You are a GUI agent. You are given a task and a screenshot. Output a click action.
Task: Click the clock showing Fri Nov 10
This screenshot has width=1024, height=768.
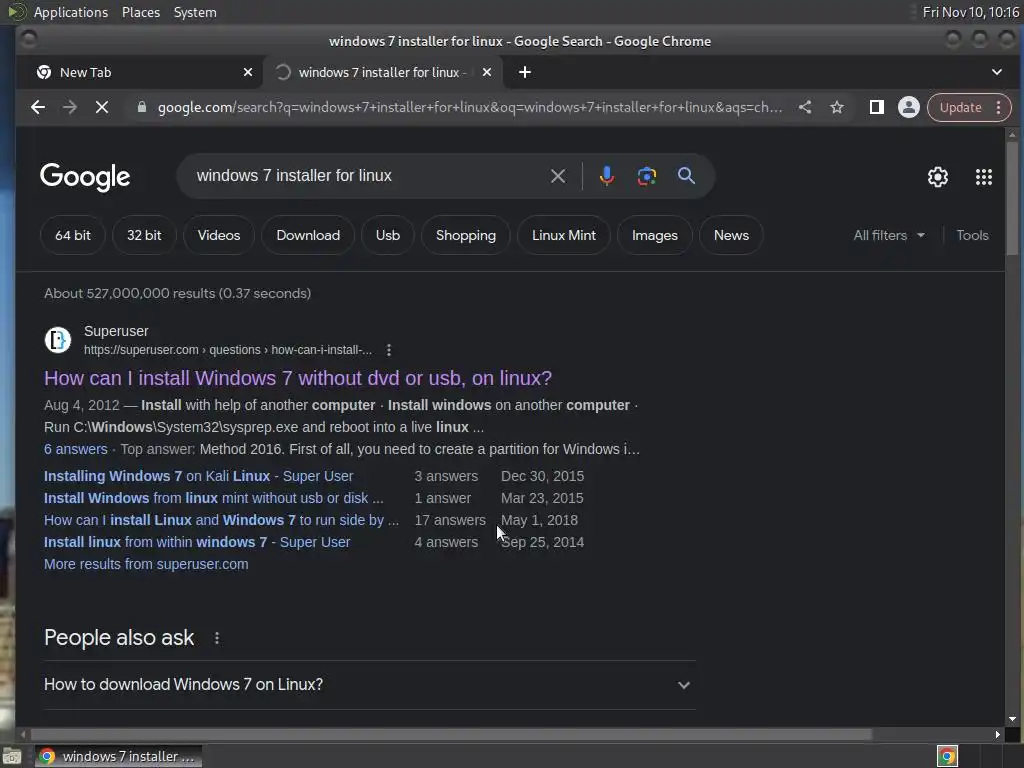(970, 12)
